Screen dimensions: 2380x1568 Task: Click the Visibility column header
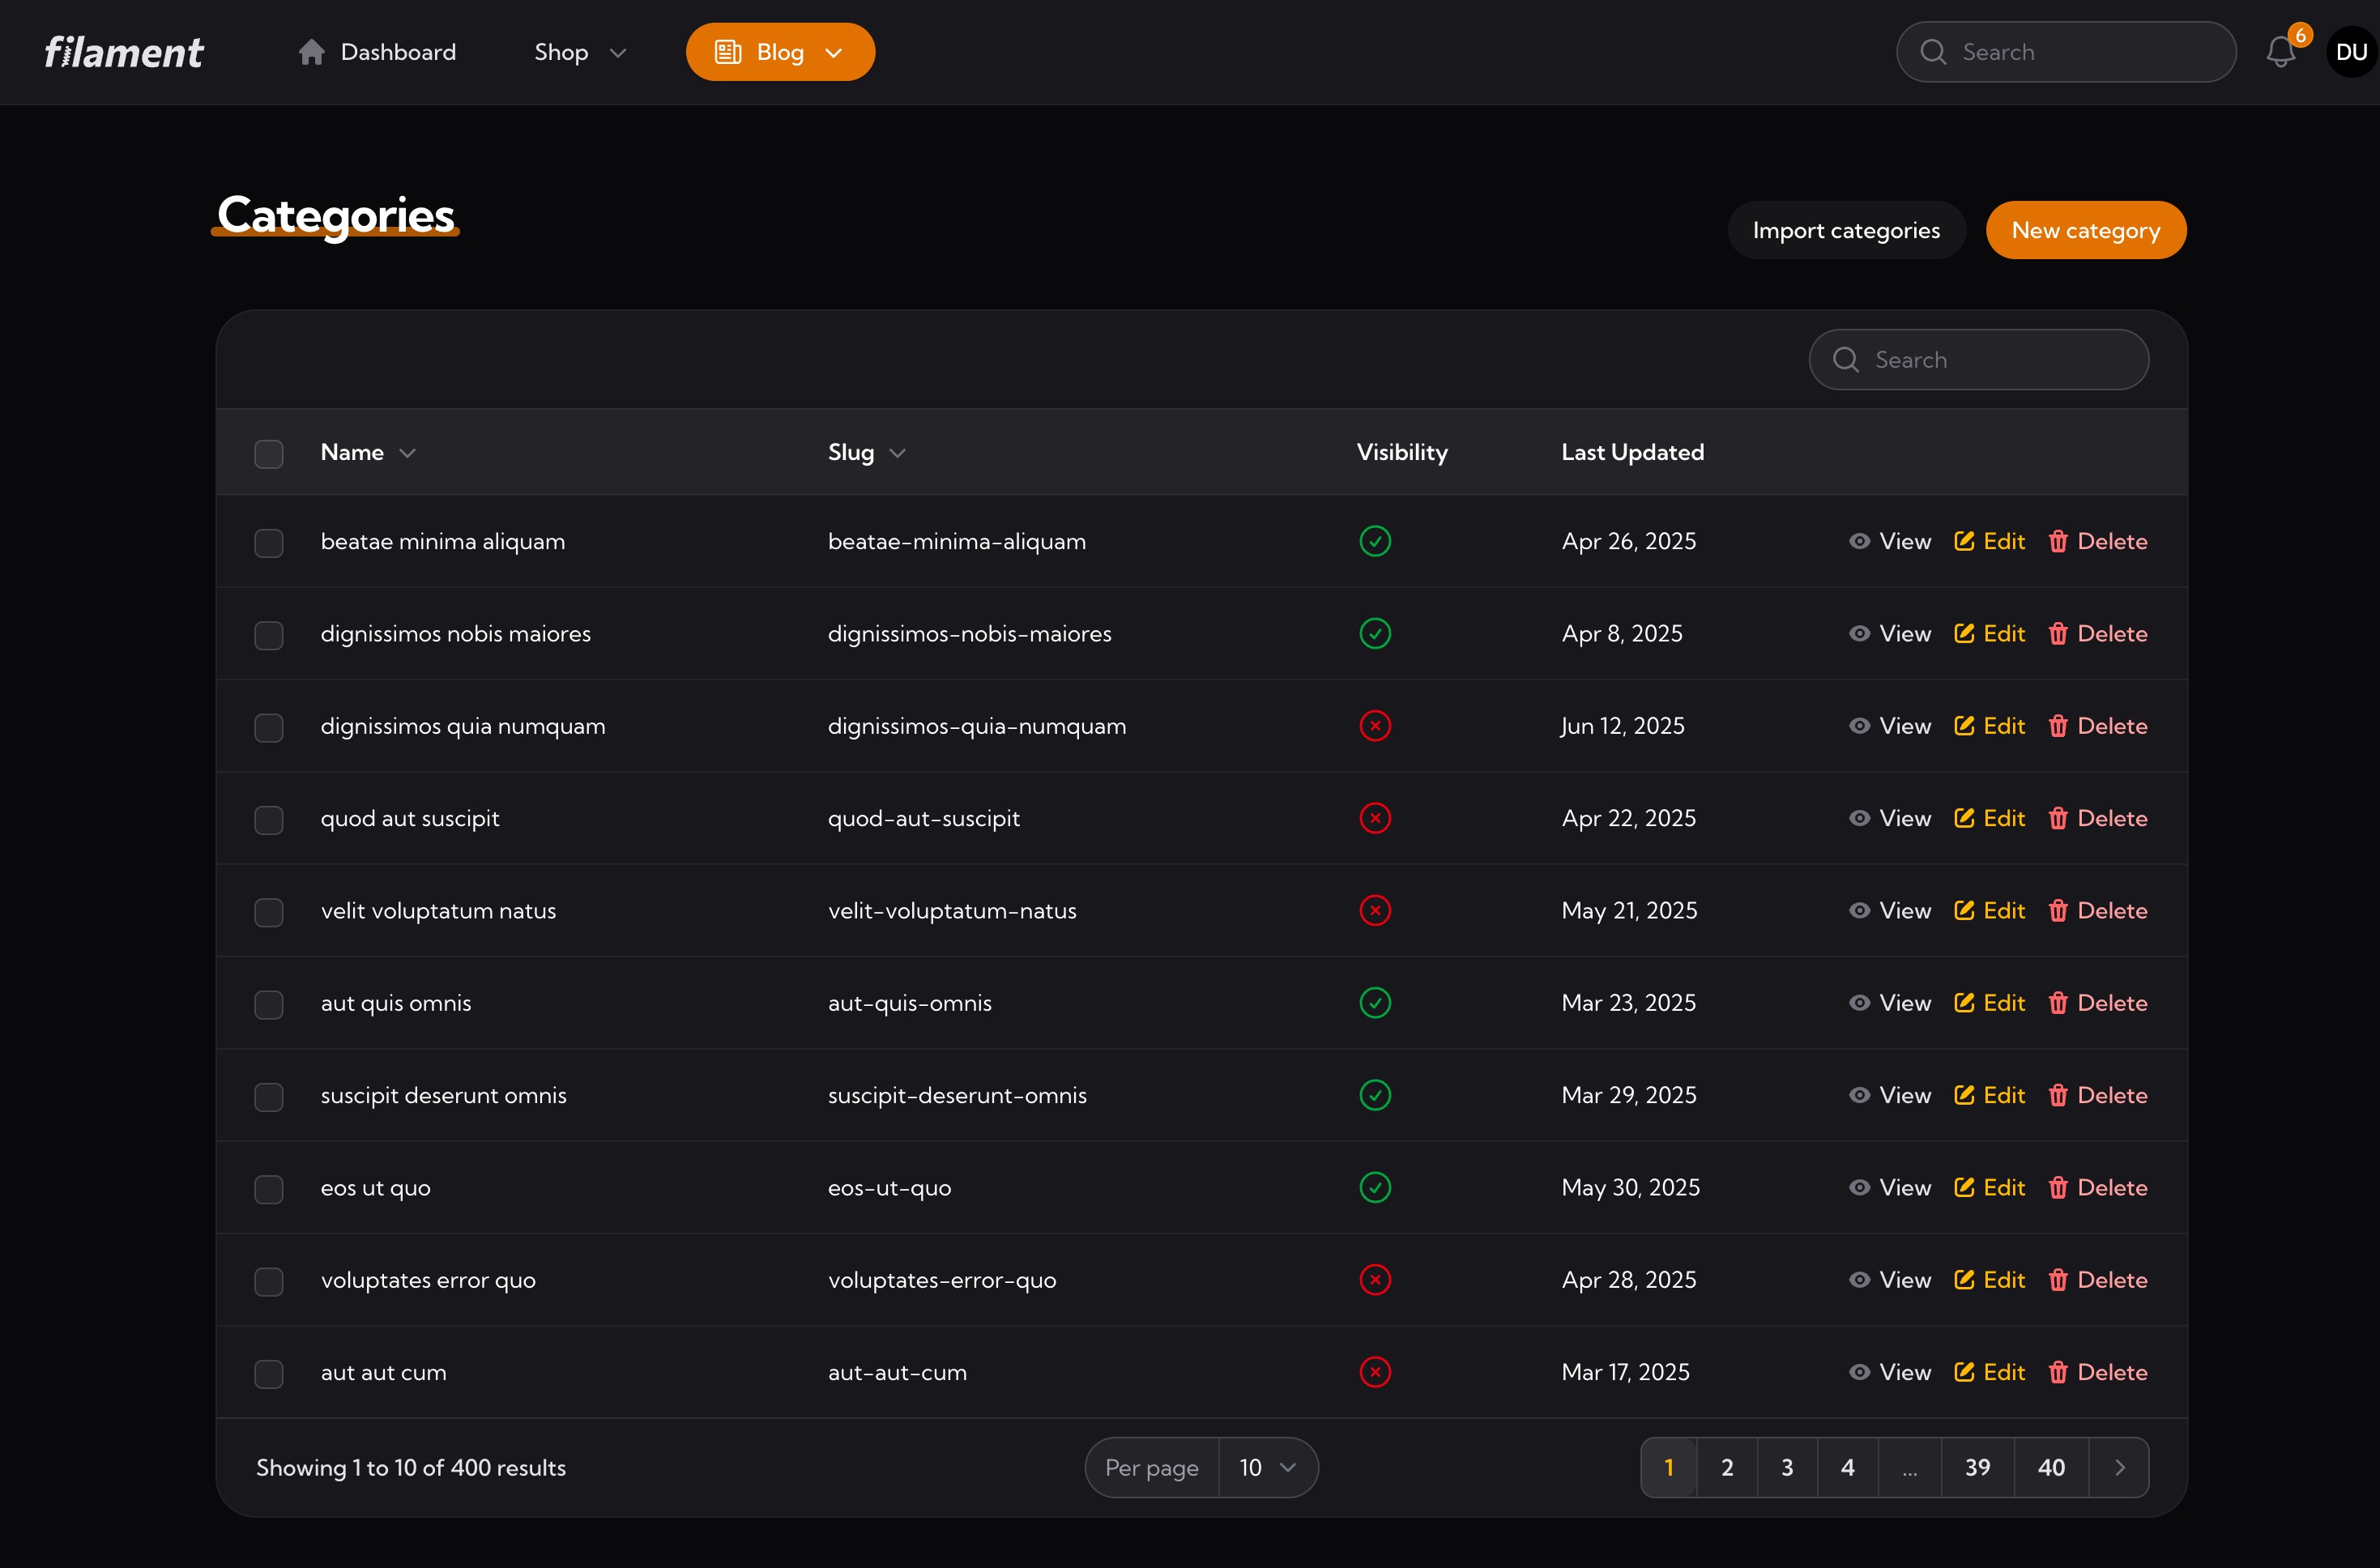(x=1402, y=452)
